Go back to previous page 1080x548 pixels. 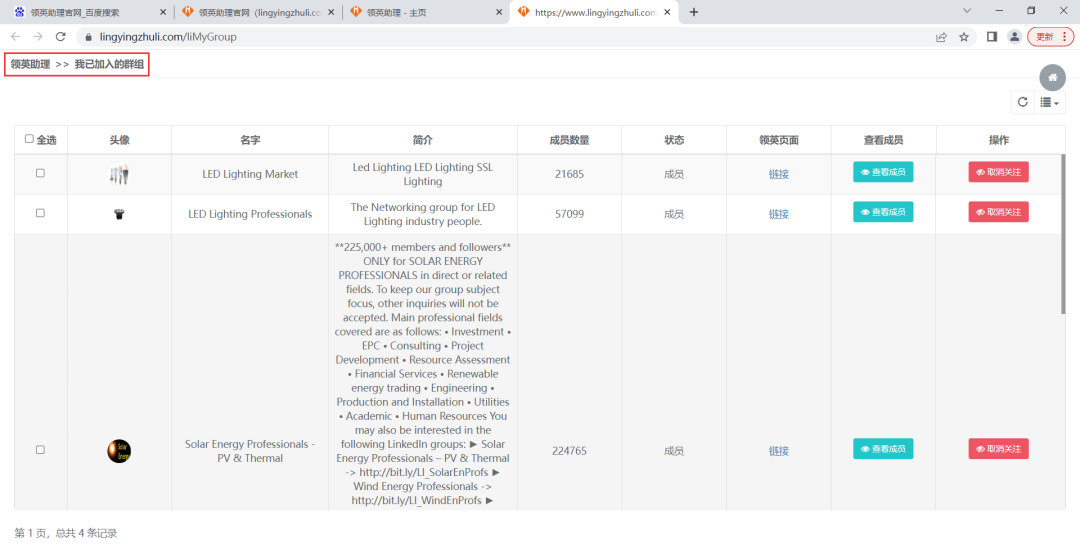coord(16,37)
